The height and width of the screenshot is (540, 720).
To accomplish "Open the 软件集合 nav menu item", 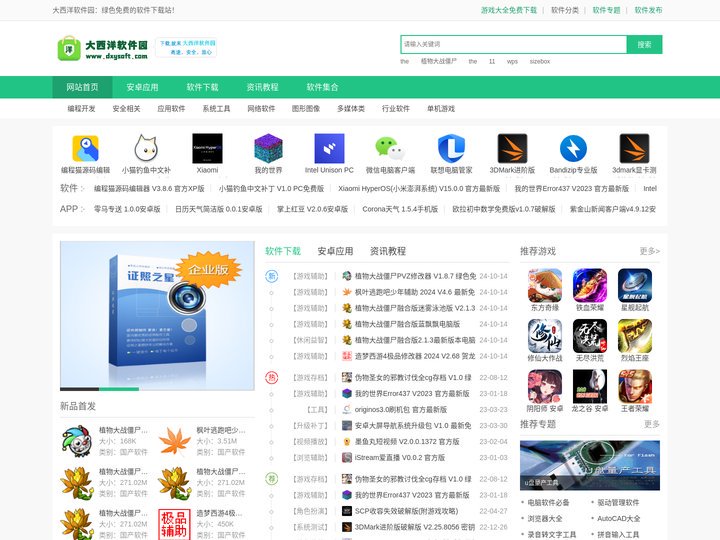I will point(323,87).
